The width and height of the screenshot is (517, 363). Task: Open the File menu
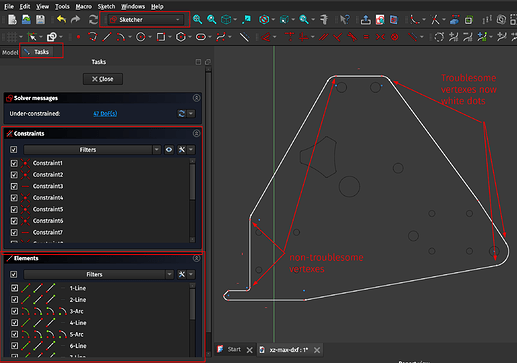click(x=9, y=6)
